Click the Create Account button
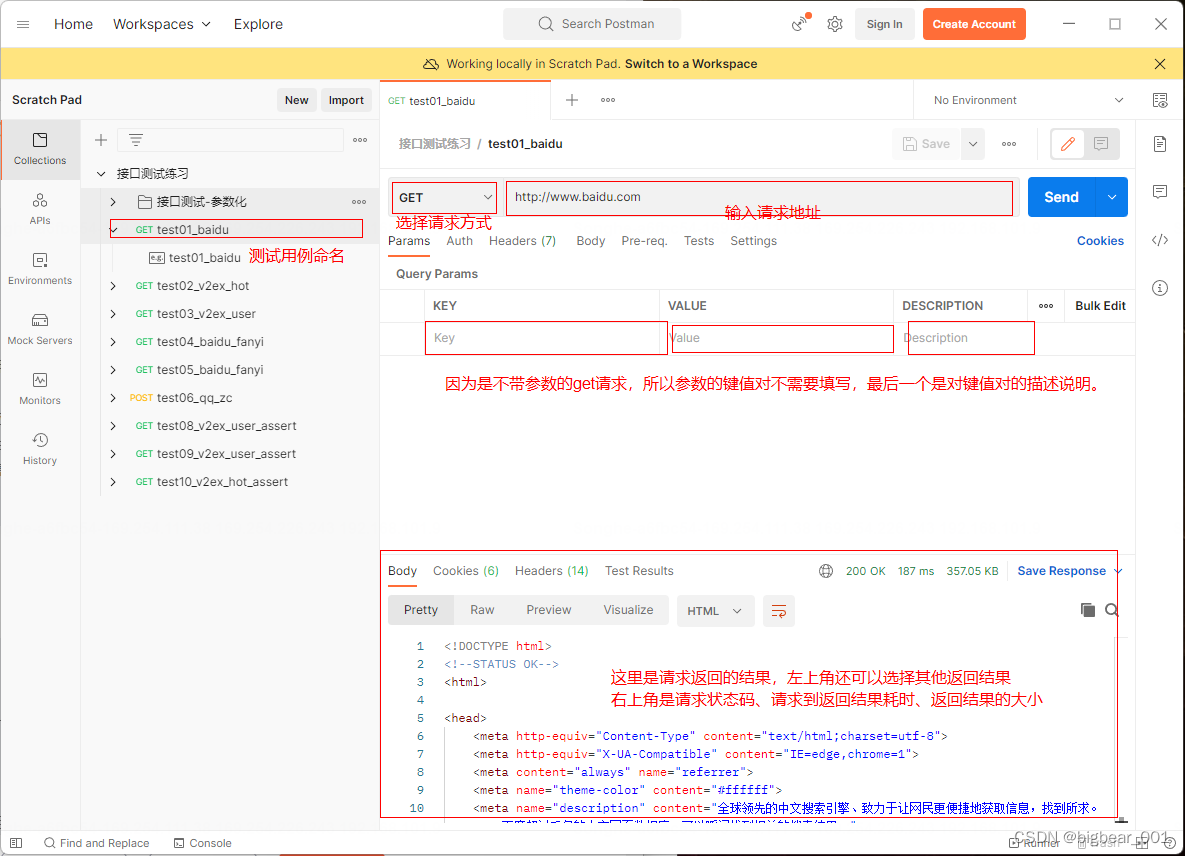This screenshot has height=856, width=1185. 974,24
